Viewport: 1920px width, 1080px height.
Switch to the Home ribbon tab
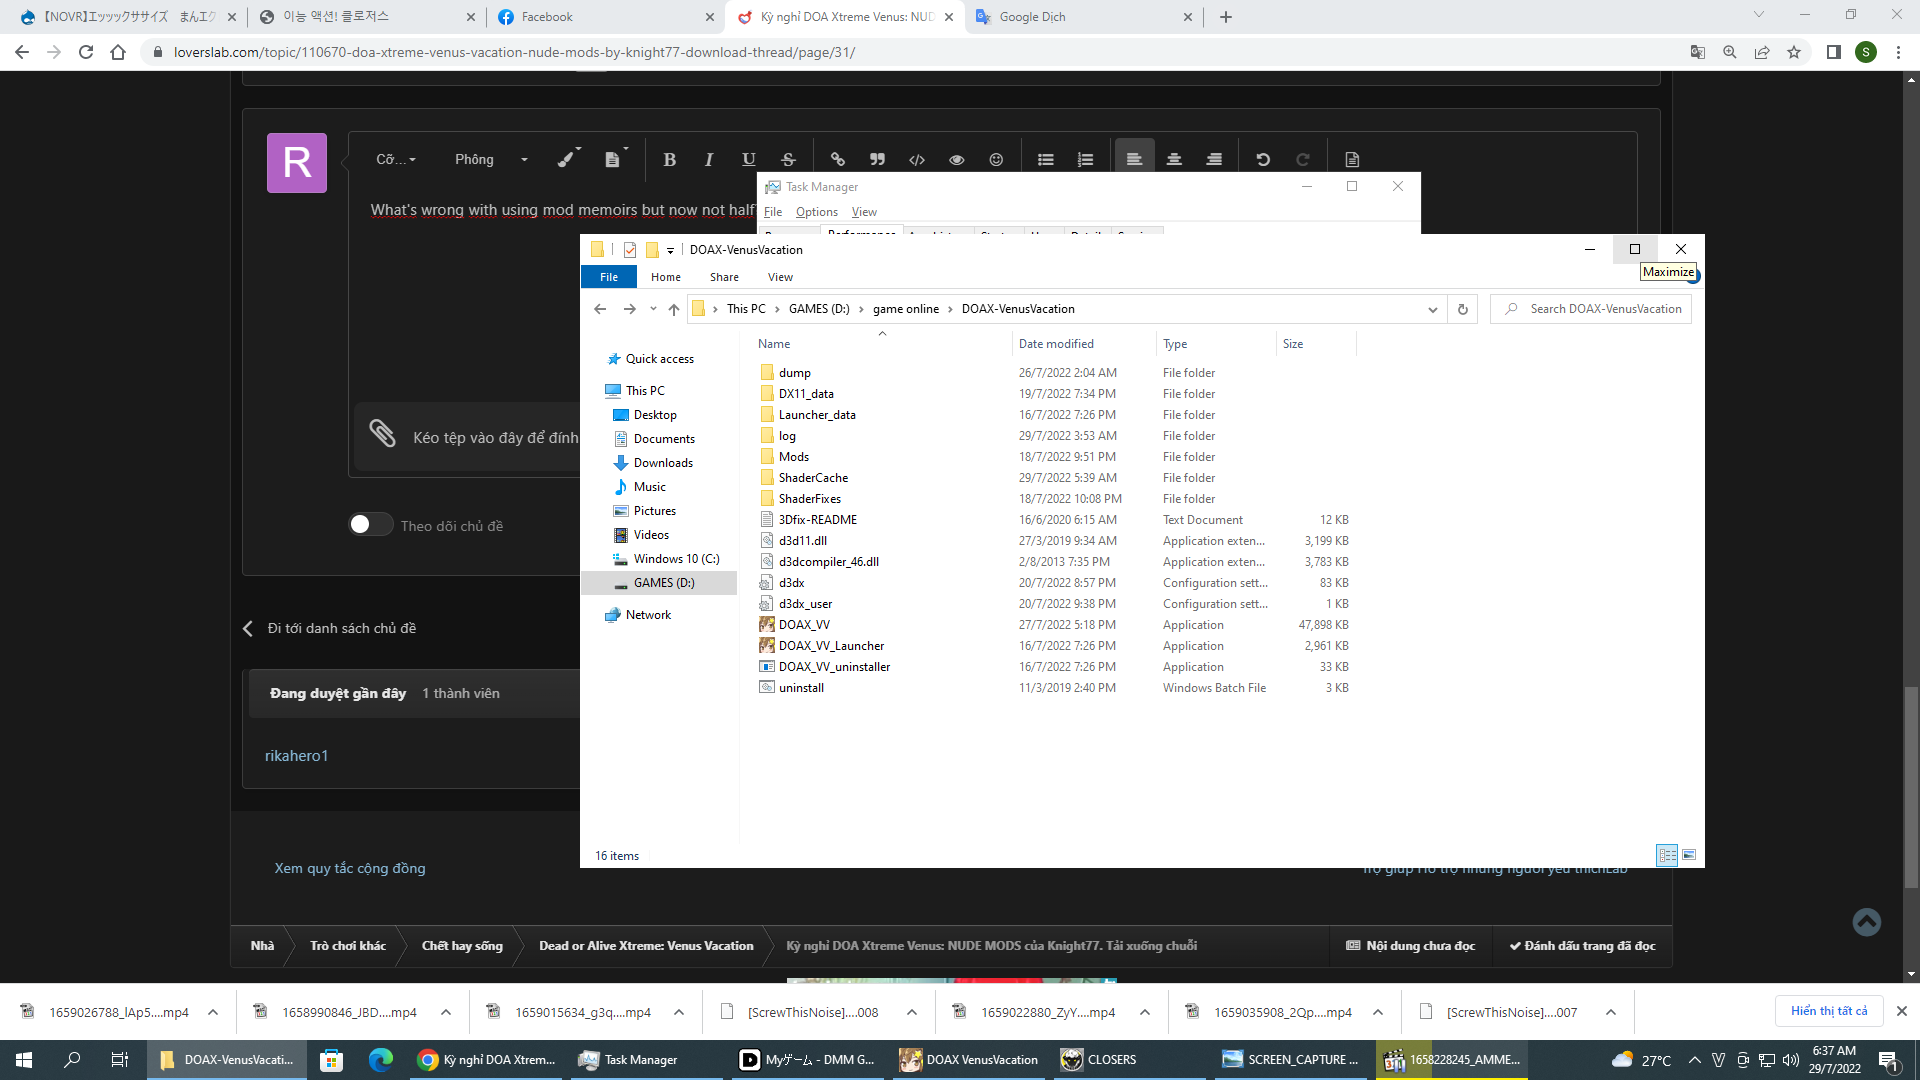tap(666, 277)
